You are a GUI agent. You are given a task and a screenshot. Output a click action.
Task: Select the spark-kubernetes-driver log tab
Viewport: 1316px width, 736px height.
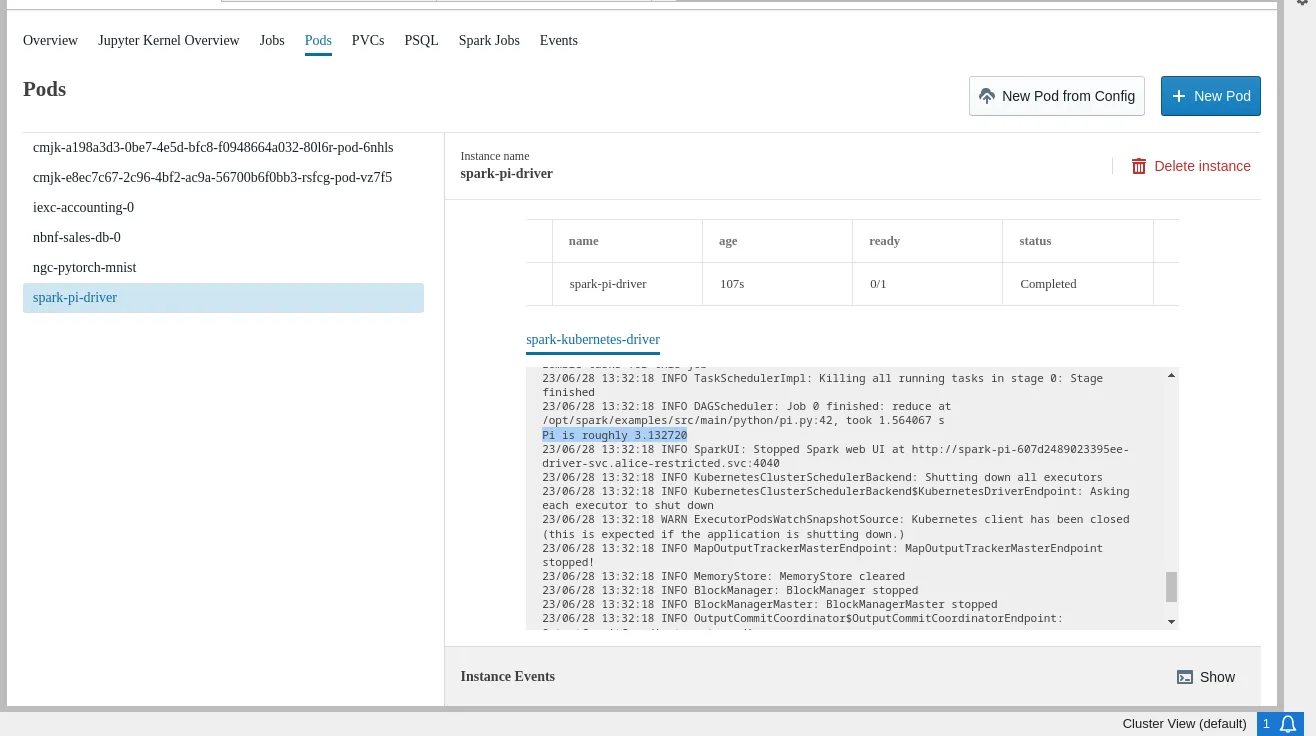tap(593, 340)
